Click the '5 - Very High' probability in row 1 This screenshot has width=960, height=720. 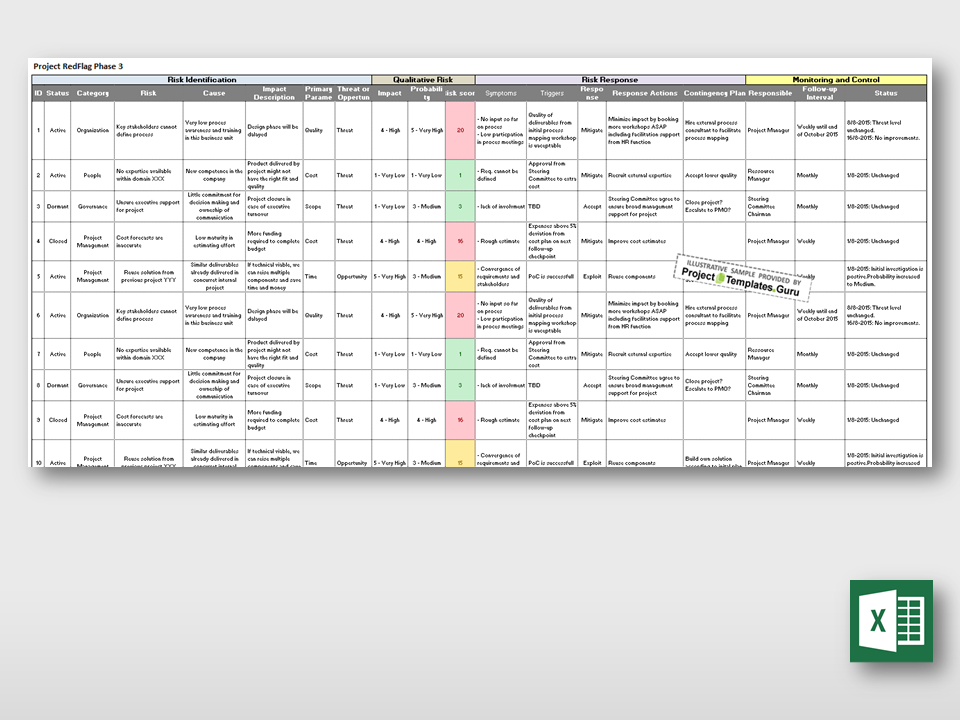click(x=426, y=130)
